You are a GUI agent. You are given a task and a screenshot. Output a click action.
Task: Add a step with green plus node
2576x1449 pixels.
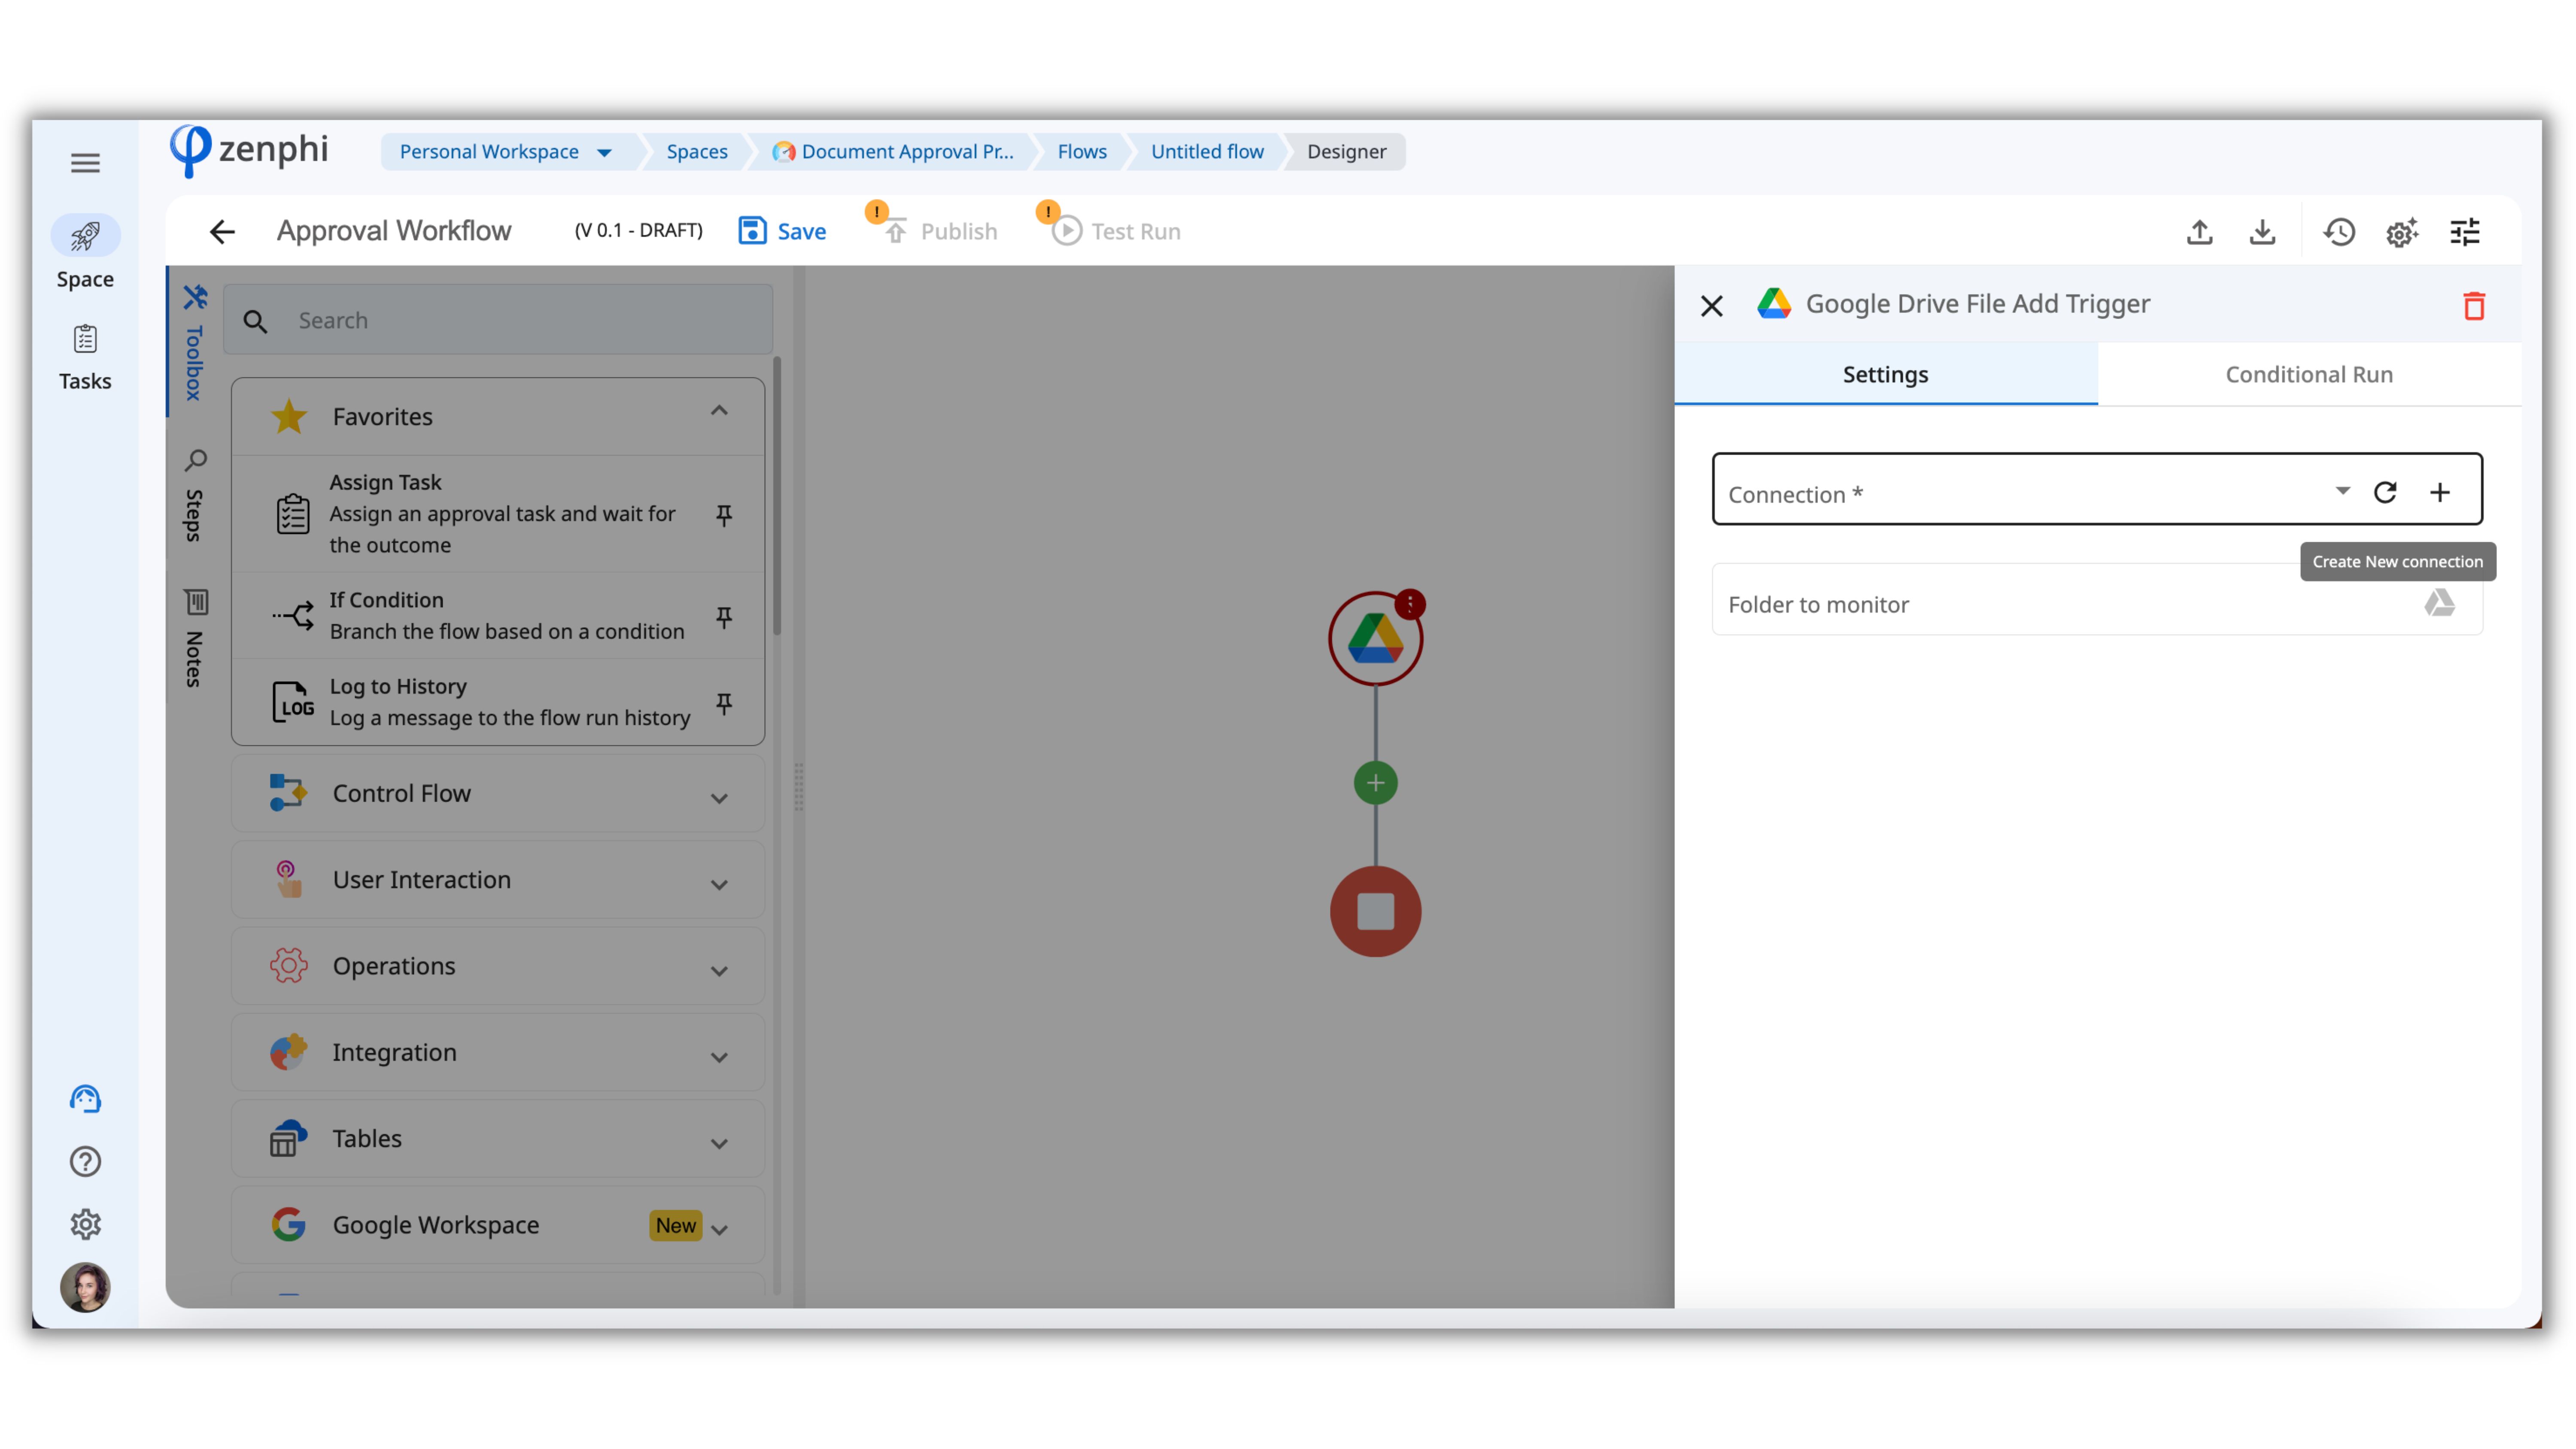click(1375, 783)
